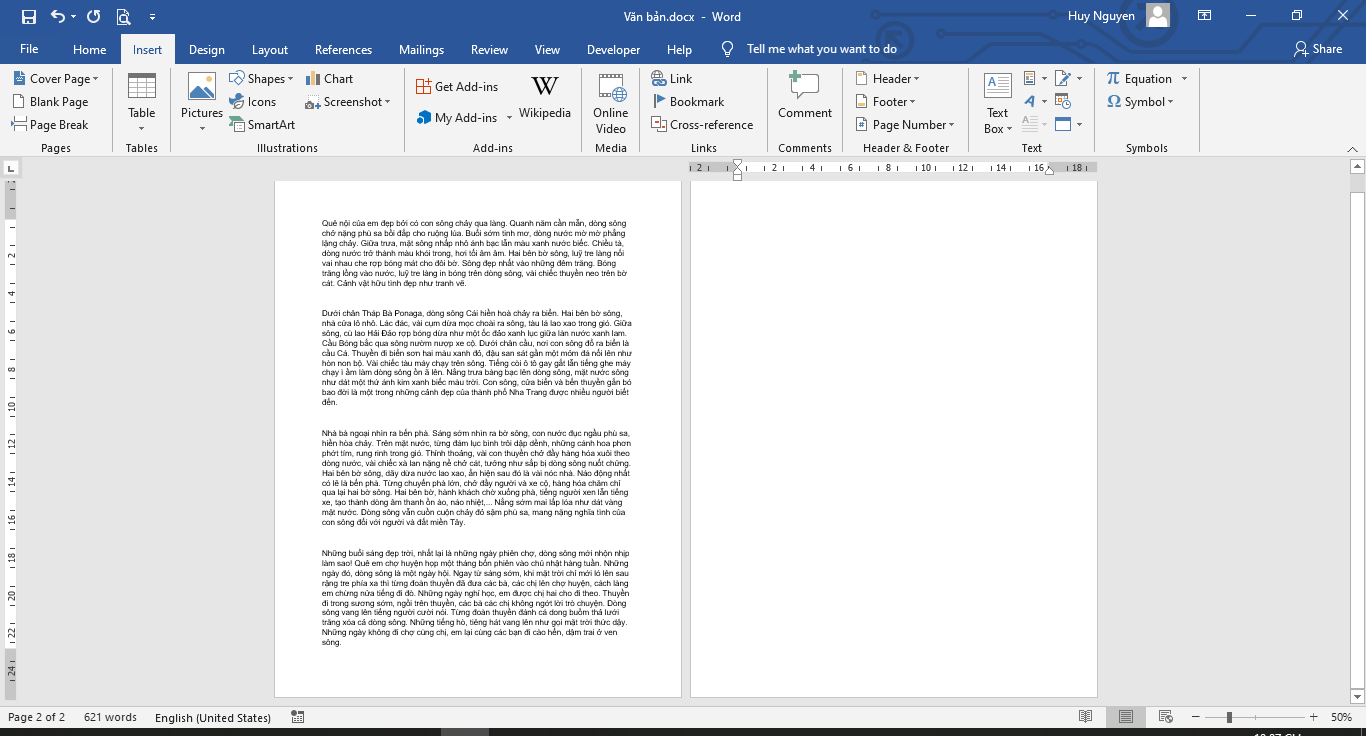This screenshot has width=1366, height=736.
Task: Insert a Page Break
Action: point(50,125)
